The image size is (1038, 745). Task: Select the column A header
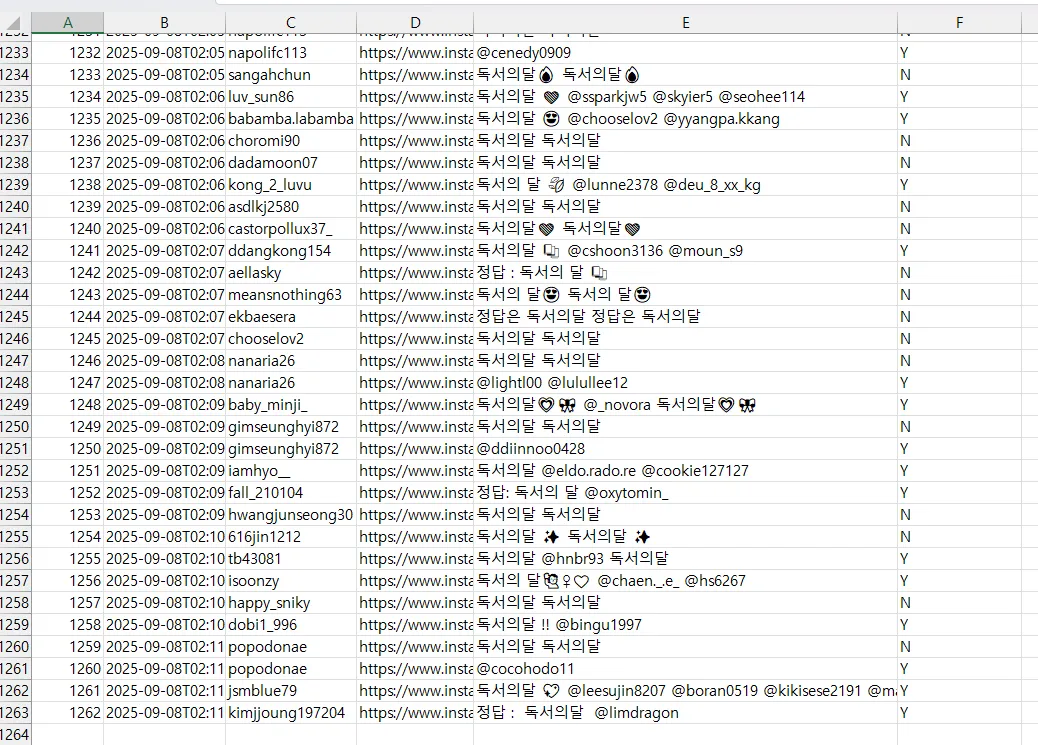pyautogui.click(x=67, y=23)
